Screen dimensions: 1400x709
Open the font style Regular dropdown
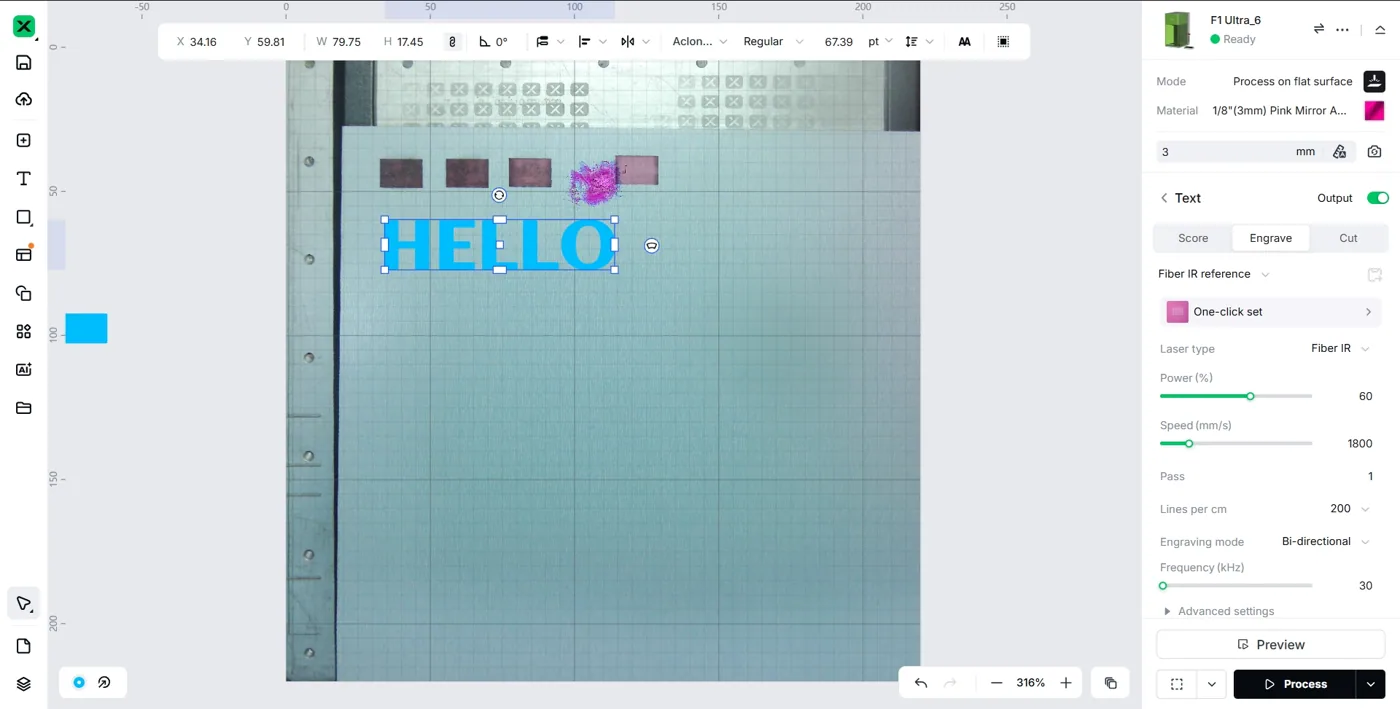(x=772, y=42)
